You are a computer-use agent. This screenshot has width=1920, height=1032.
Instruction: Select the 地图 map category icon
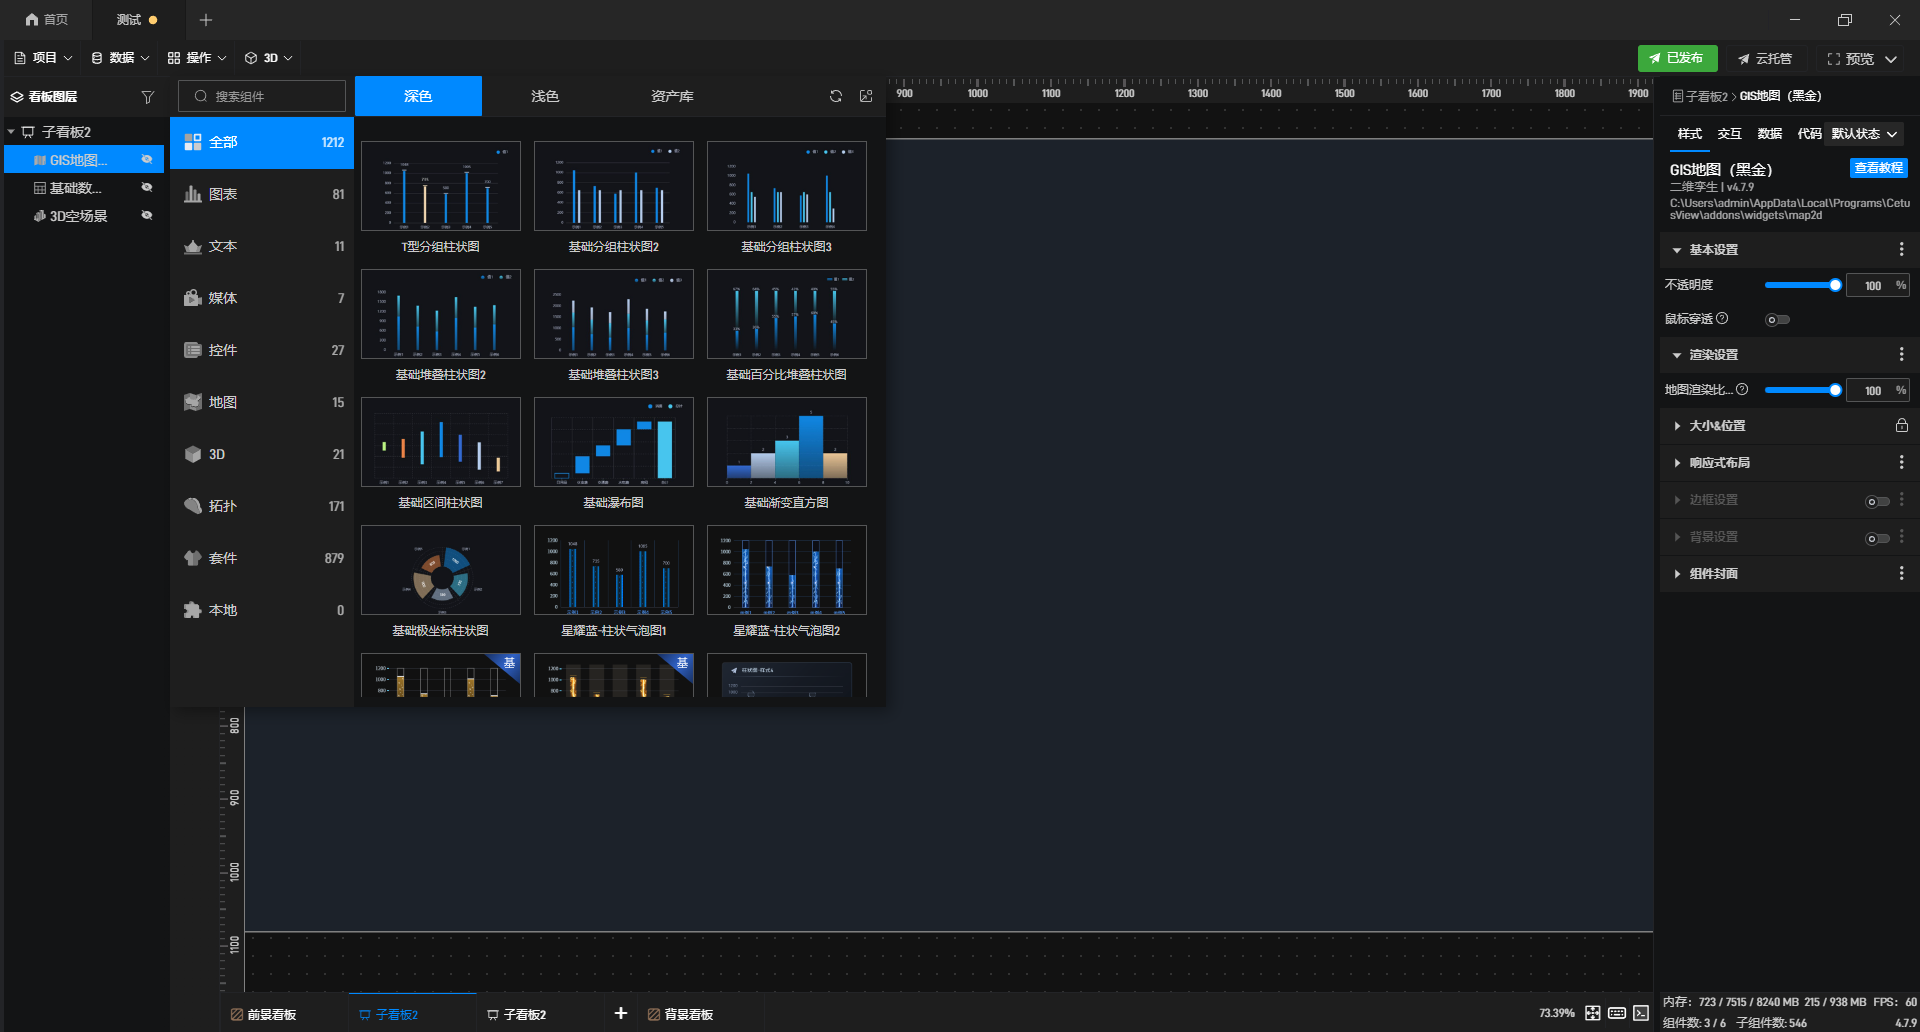coord(193,402)
